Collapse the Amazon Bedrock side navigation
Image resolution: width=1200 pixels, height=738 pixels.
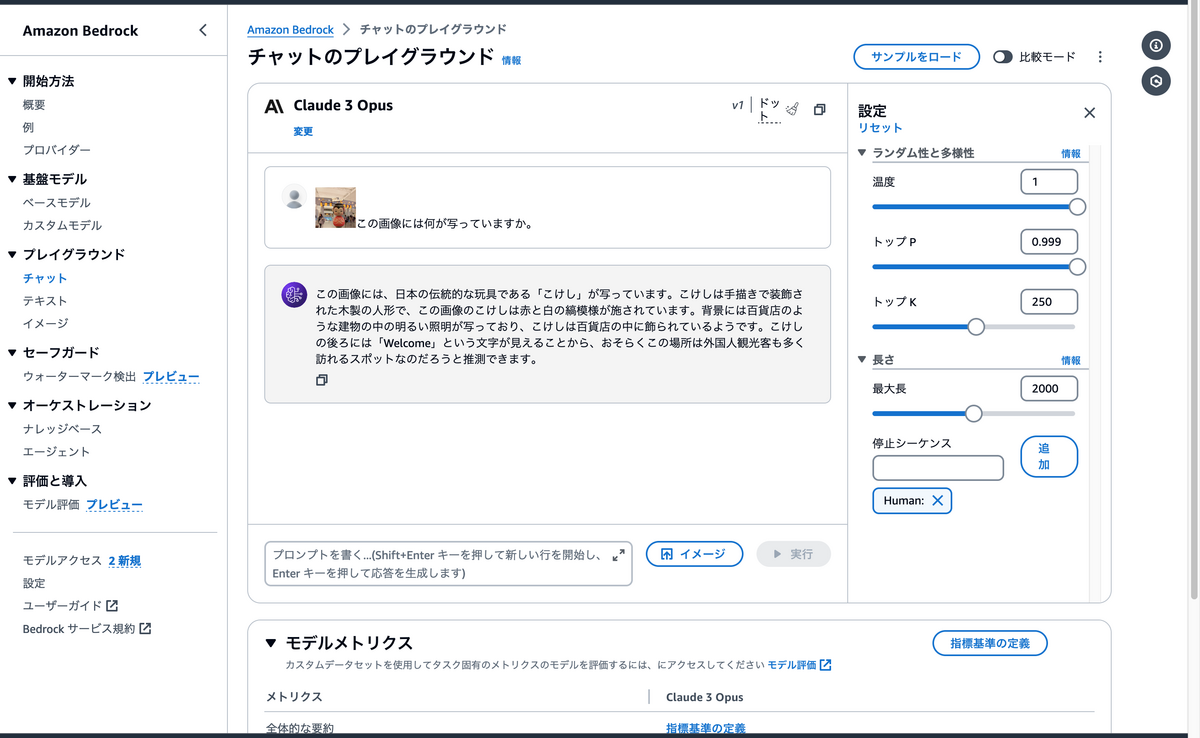[x=203, y=30]
